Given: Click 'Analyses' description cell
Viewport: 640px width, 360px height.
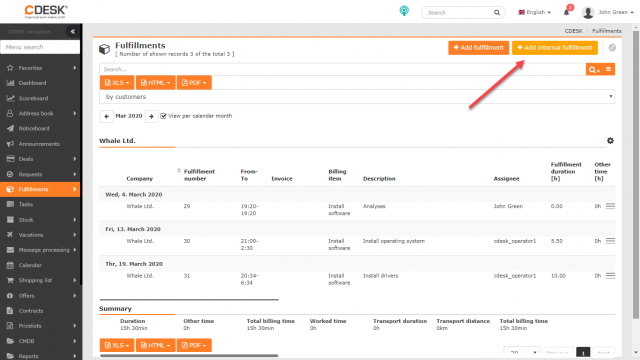Looking at the screenshot, I should point(374,207).
